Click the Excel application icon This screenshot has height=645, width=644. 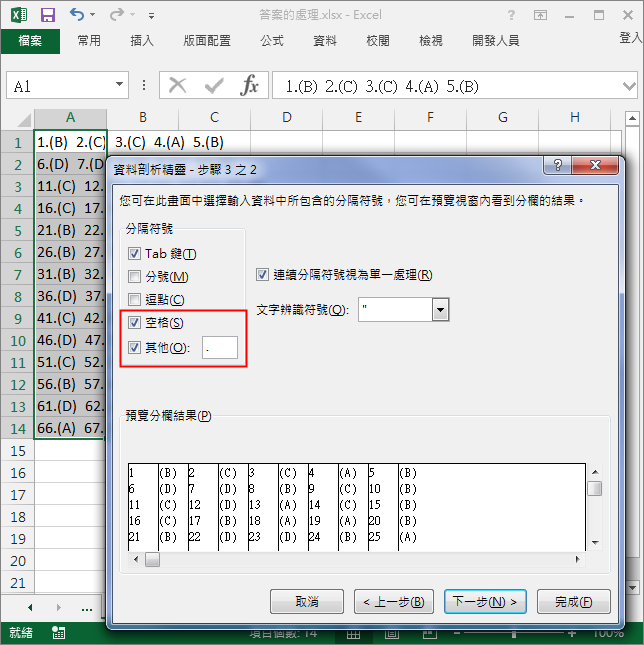pos(19,15)
